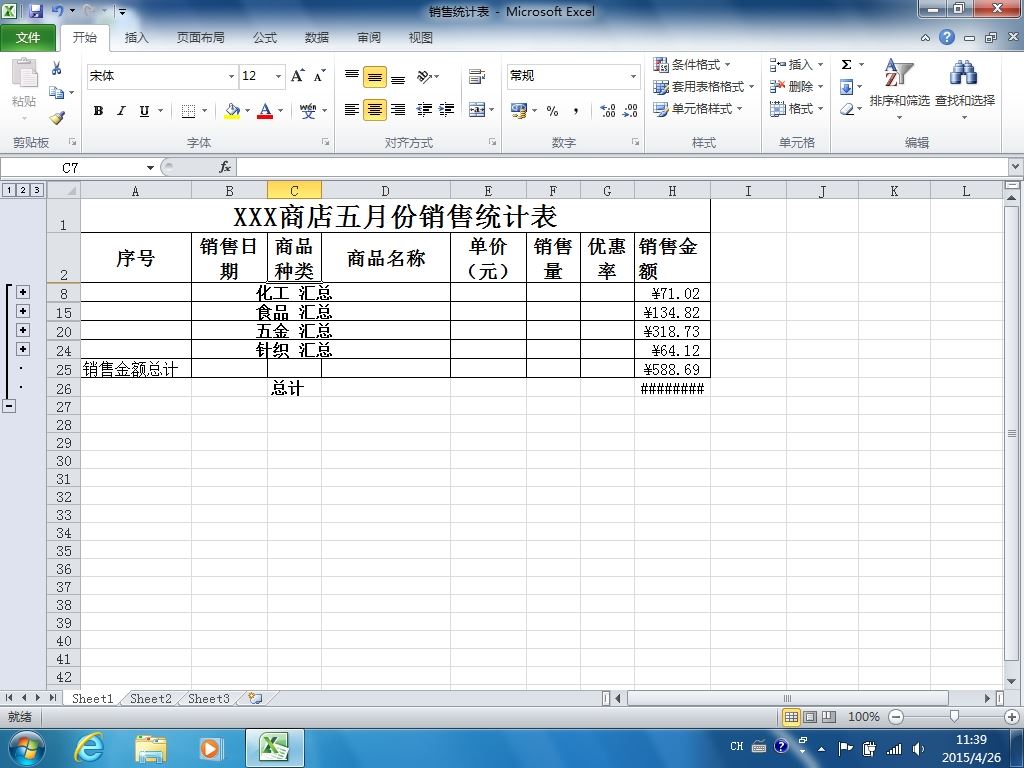Expand the 食品 汇总 group in row 15
The image size is (1024, 768).
click(x=23, y=311)
